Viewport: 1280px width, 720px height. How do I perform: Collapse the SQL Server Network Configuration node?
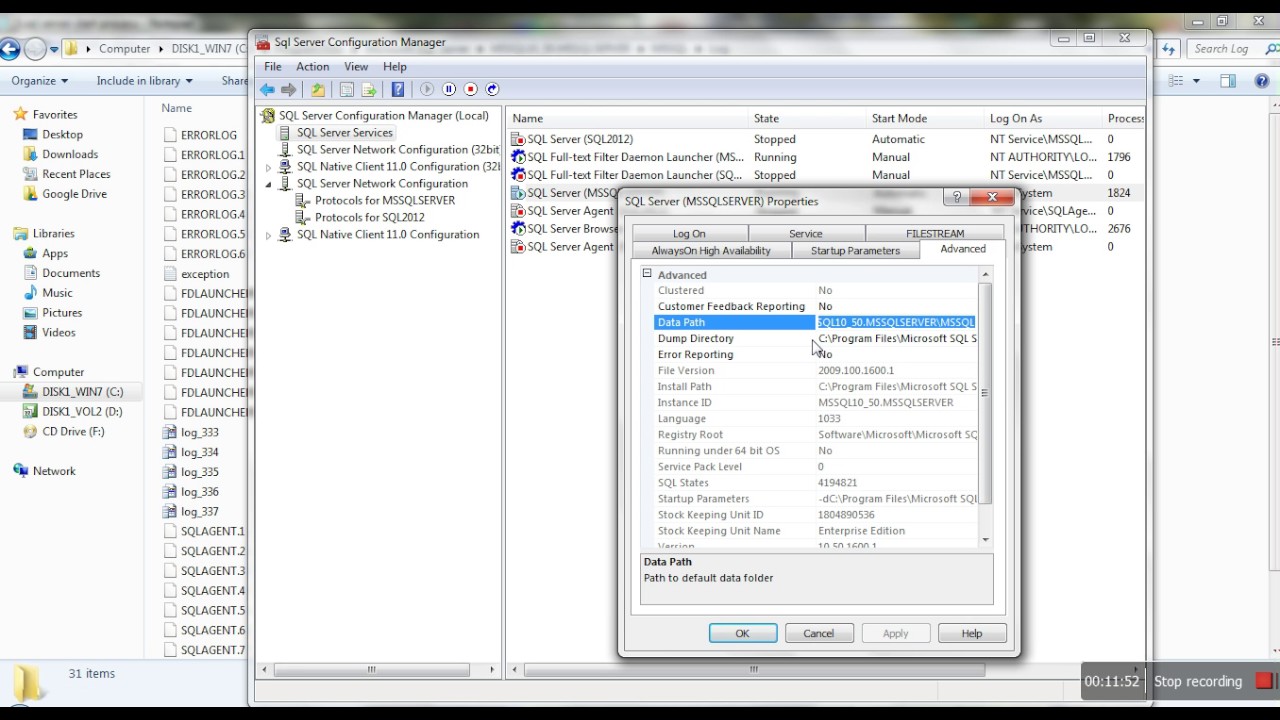tap(268, 184)
